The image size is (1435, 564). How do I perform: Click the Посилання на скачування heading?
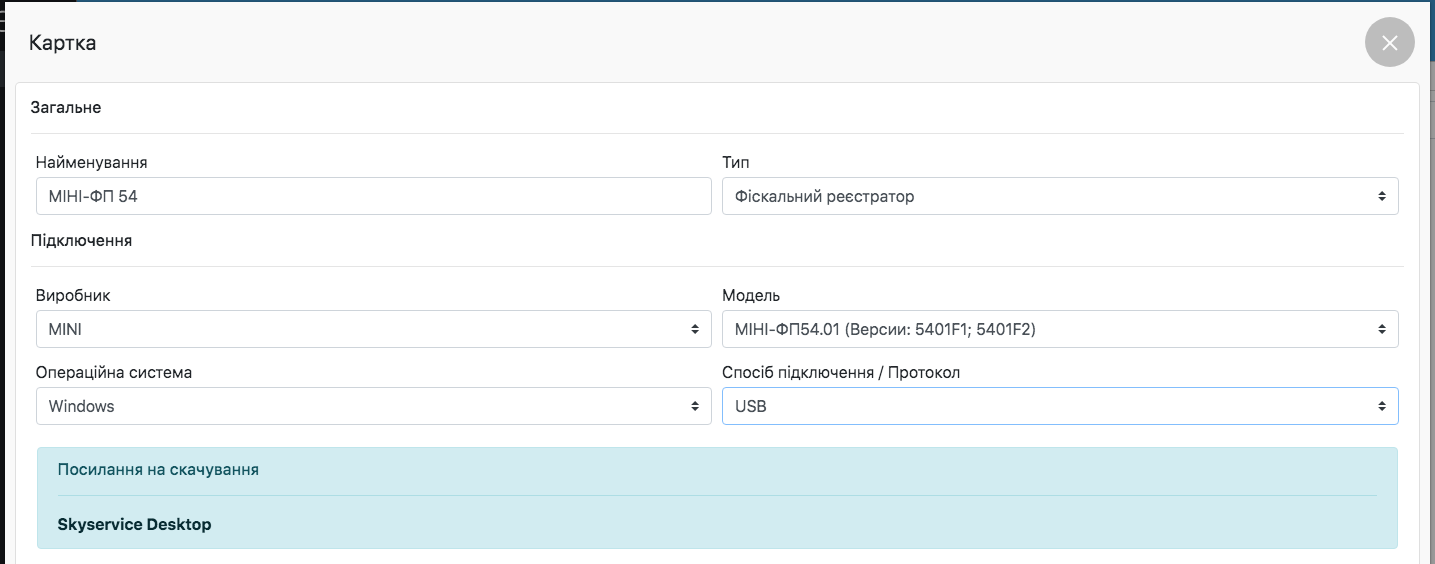click(x=158, y=470)
